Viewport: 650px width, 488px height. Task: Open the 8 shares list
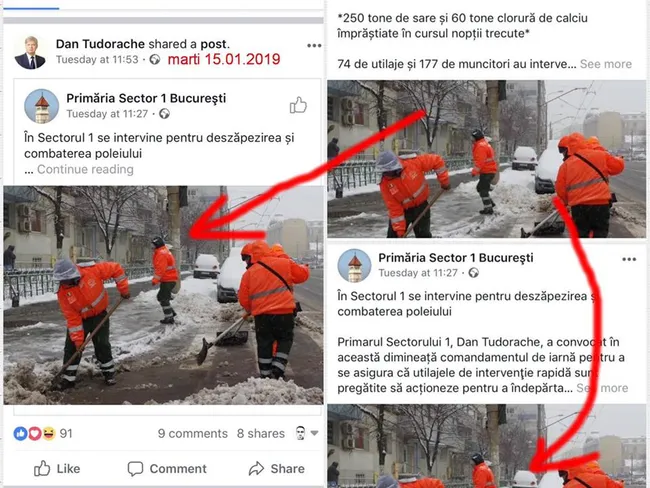pyautogui.click(x=261, y=433)
